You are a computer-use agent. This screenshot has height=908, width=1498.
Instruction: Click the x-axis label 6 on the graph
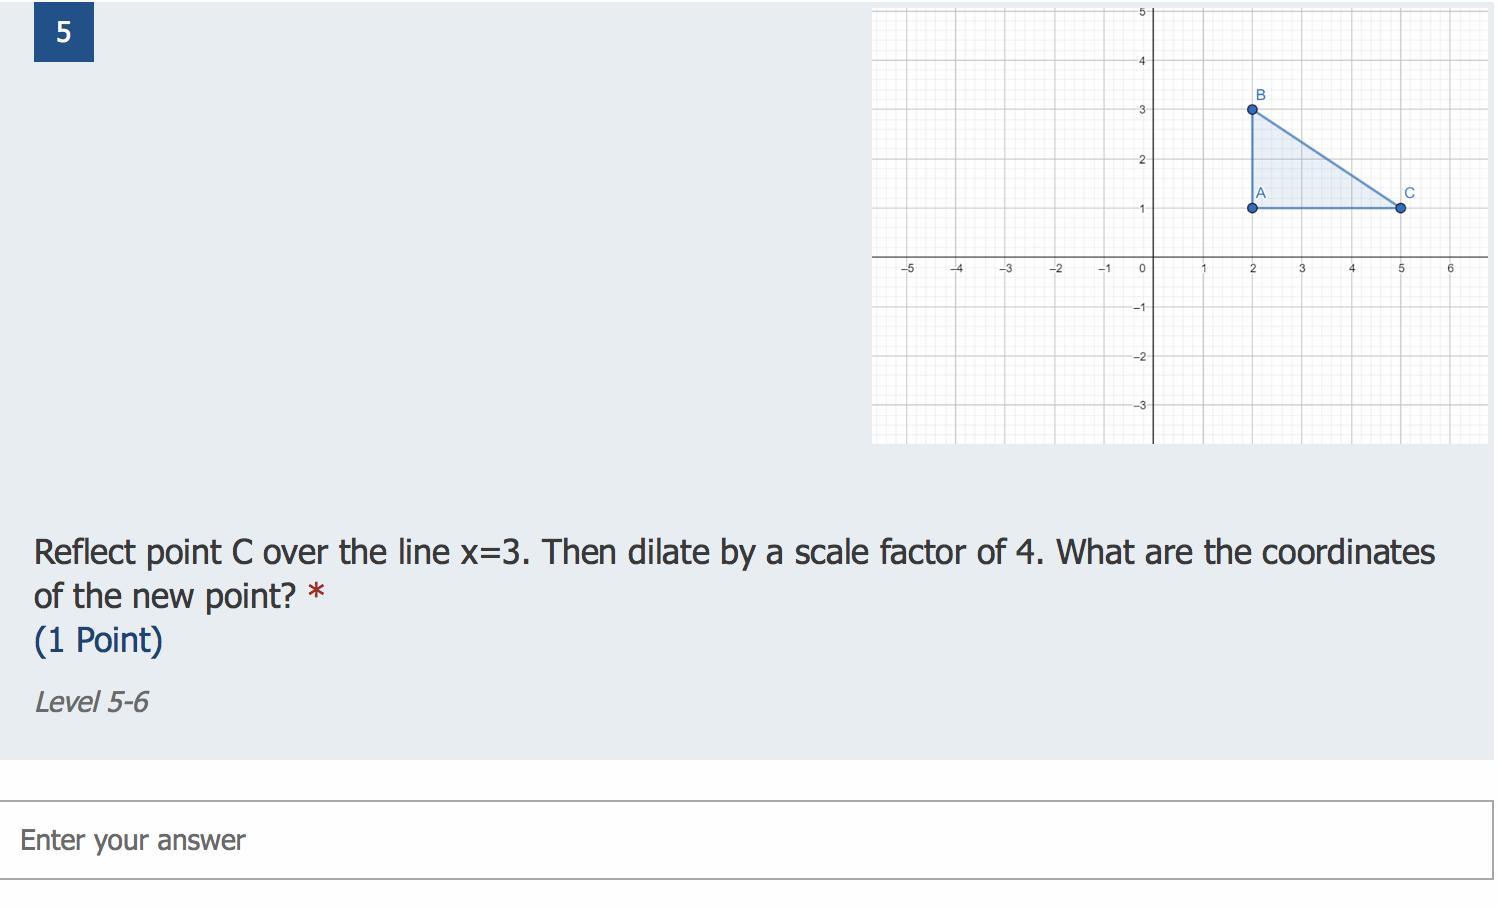[x=1450, y=268]
